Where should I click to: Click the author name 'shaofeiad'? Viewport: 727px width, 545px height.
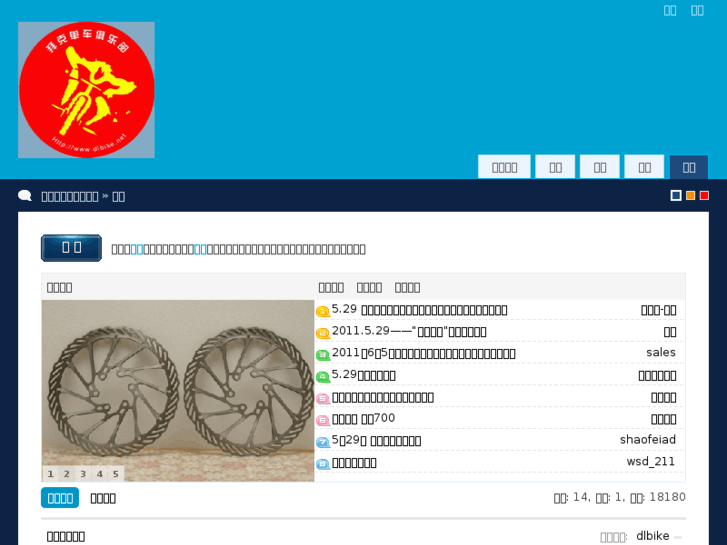coord(648,440)
